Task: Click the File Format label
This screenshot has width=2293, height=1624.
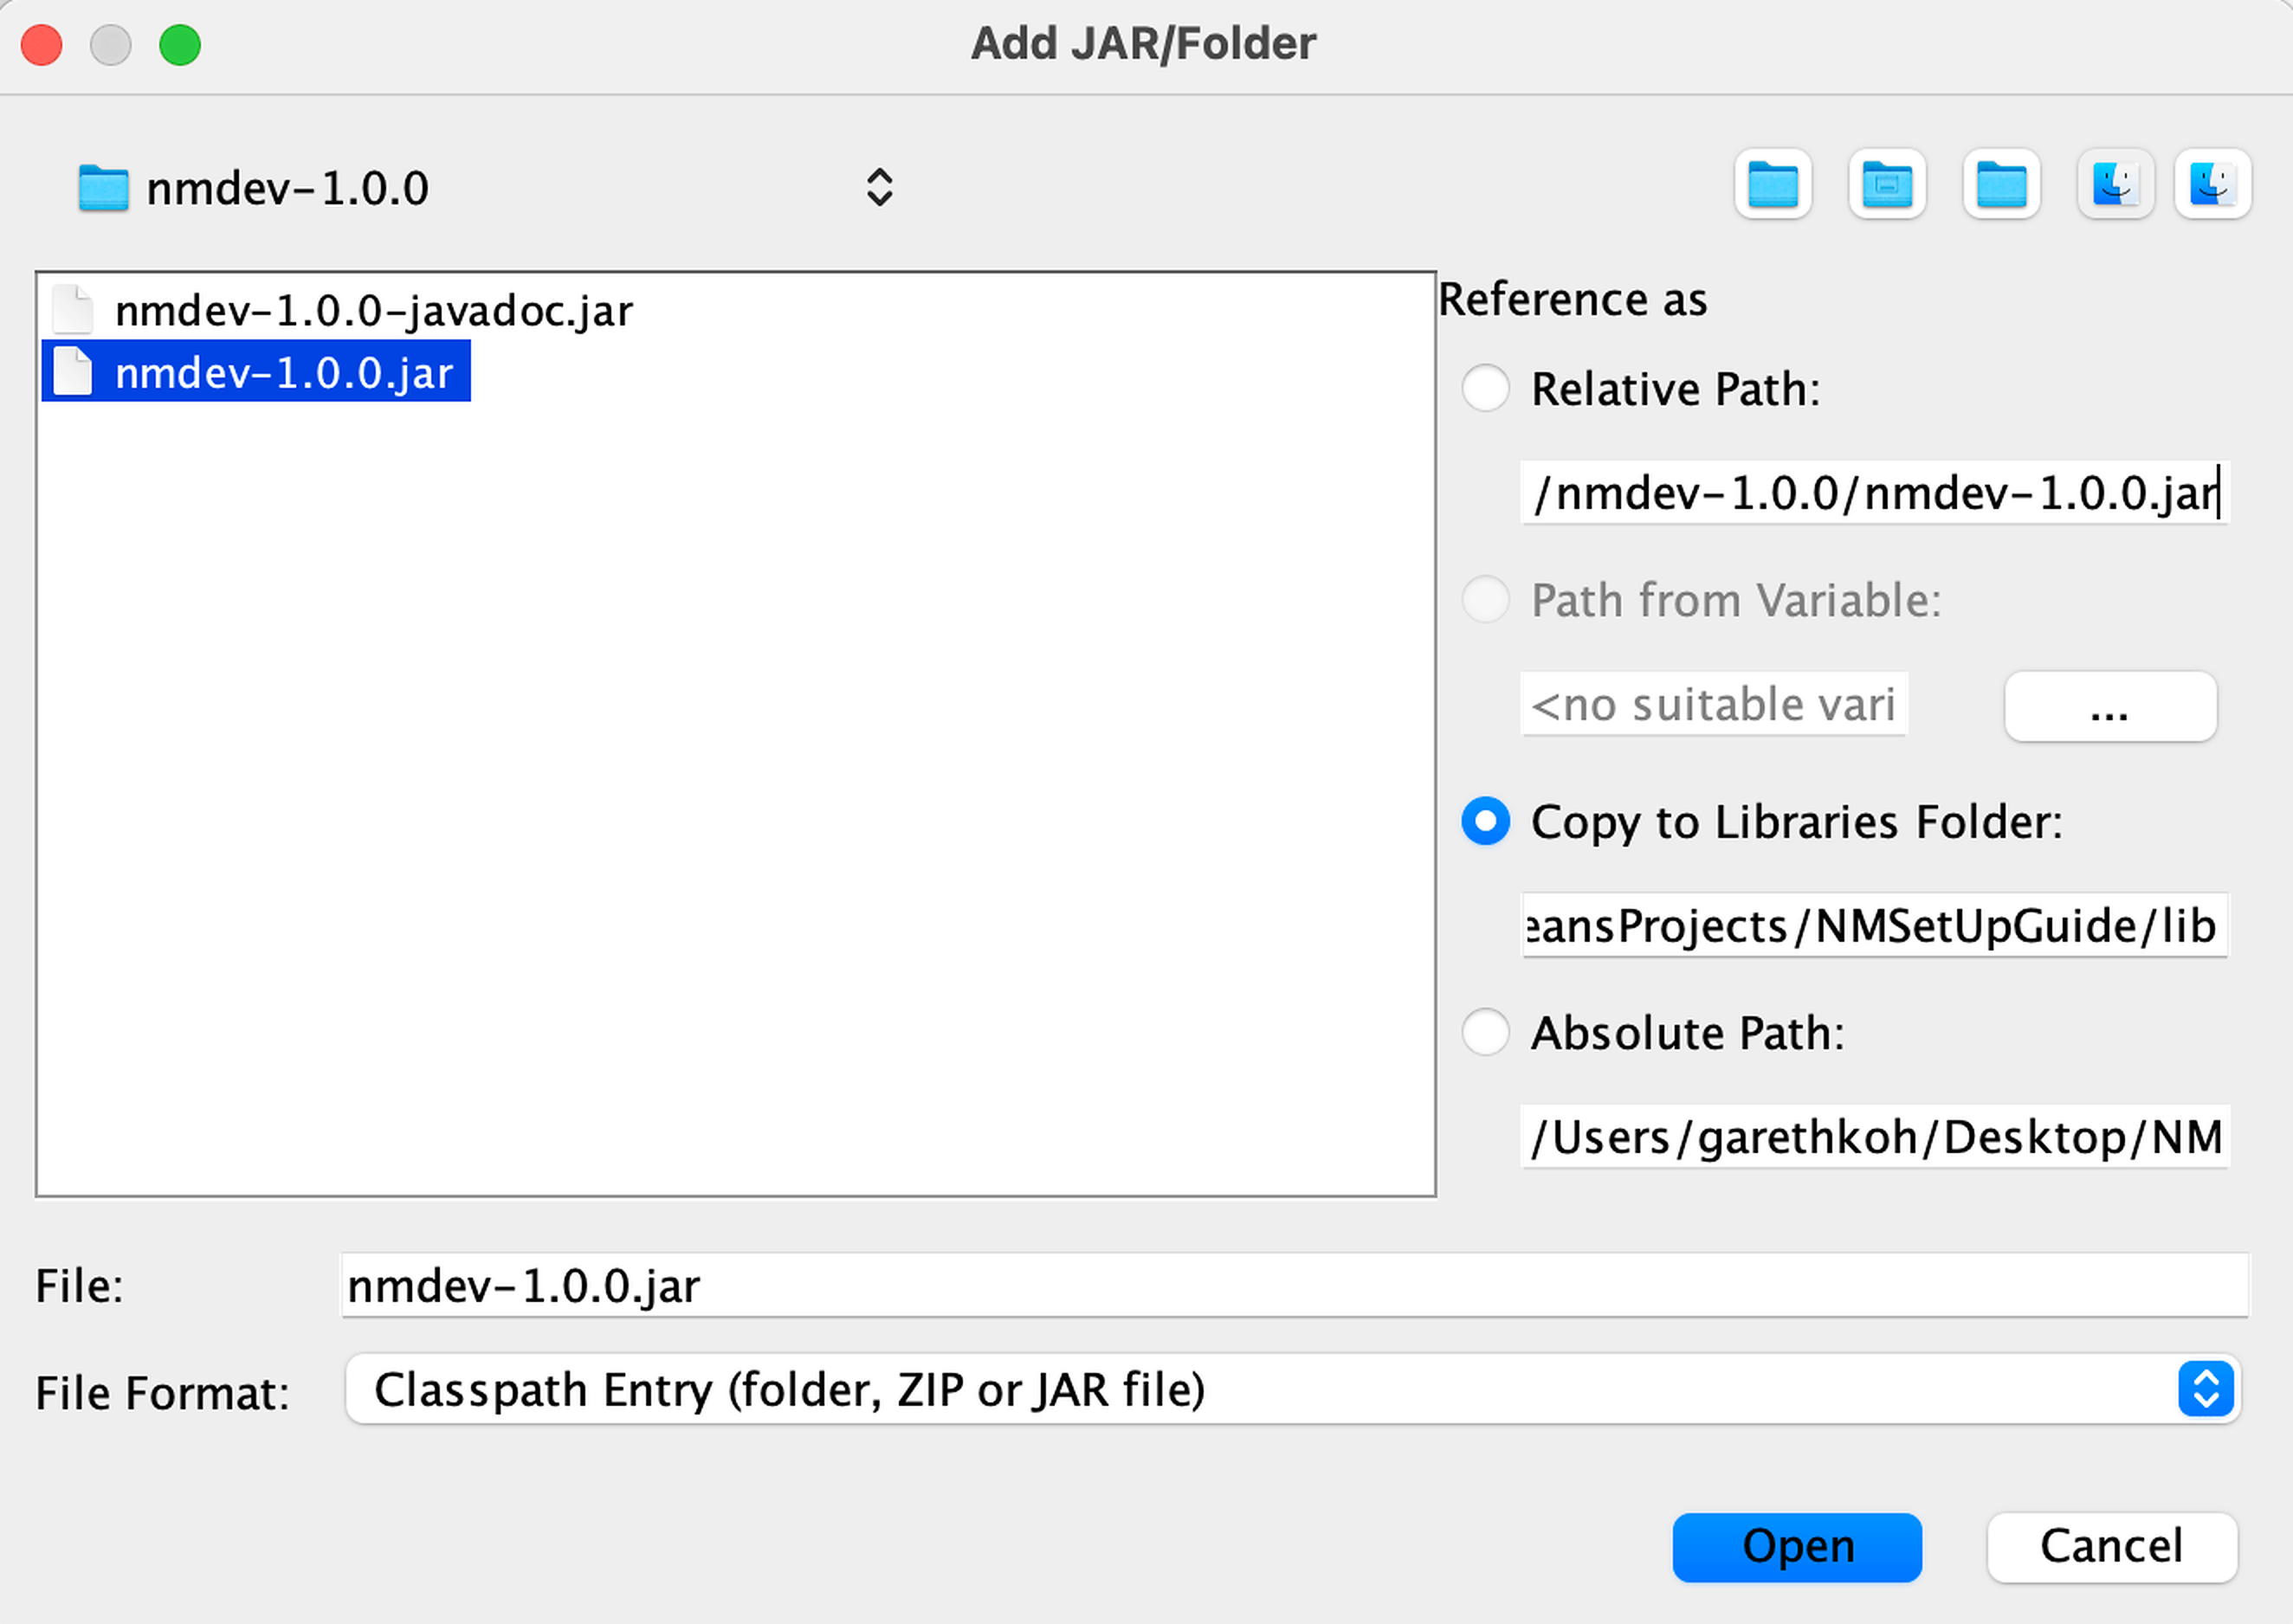Action: click(x=162, y=1393)
